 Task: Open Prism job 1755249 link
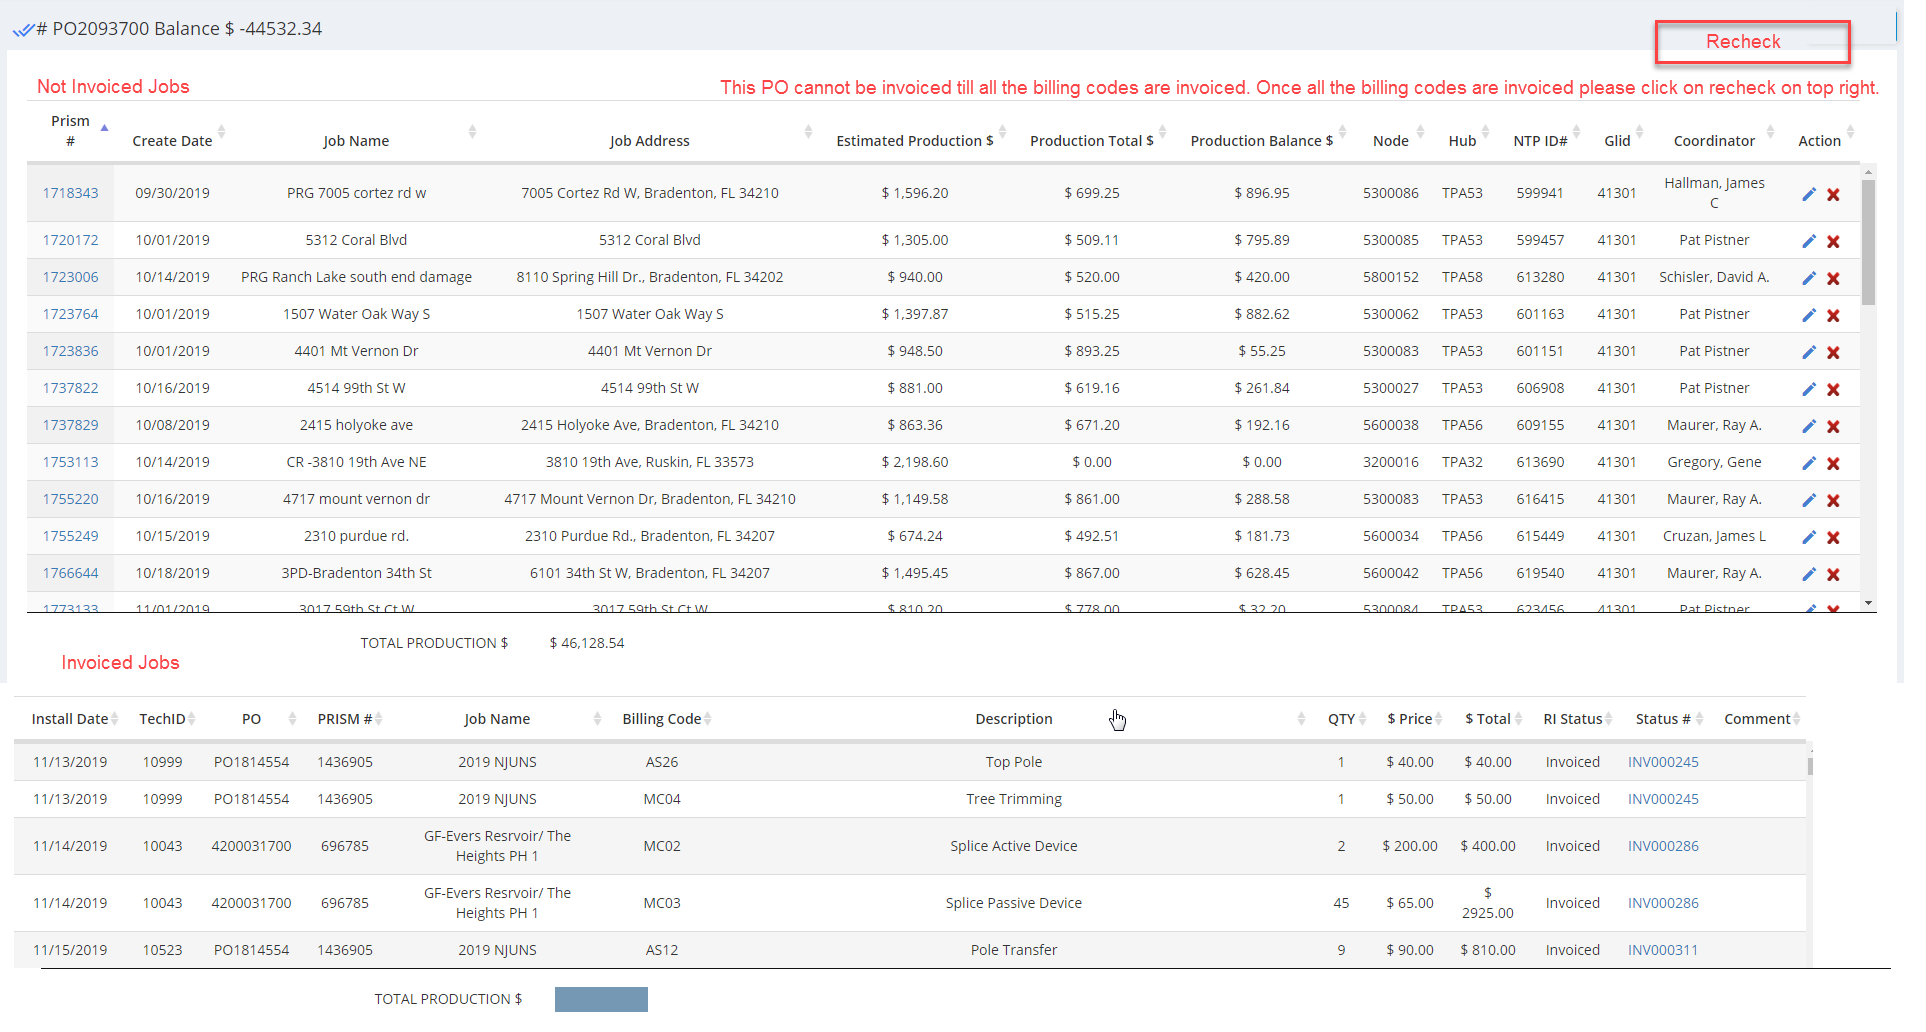pyautogui.click(x=70, y=536)
